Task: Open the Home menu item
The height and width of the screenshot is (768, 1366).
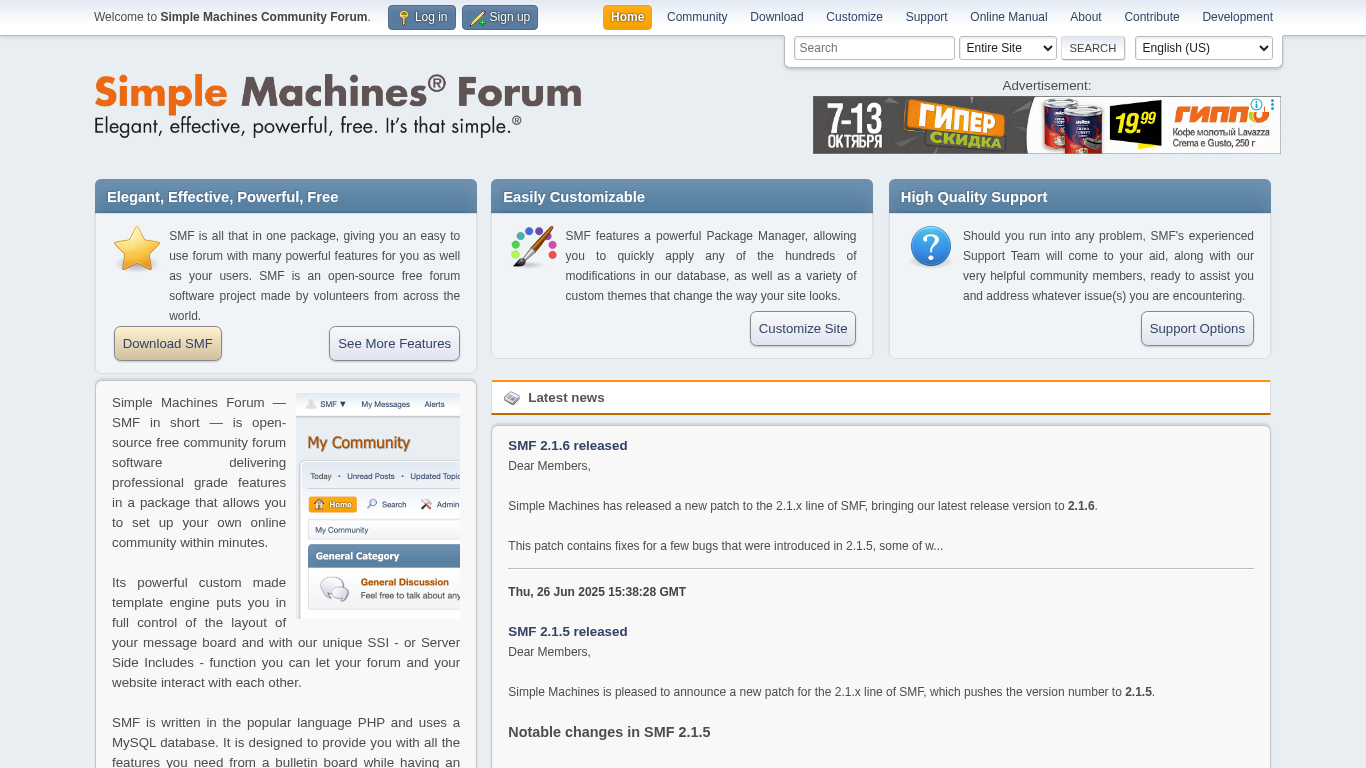Action: (627, 17)
